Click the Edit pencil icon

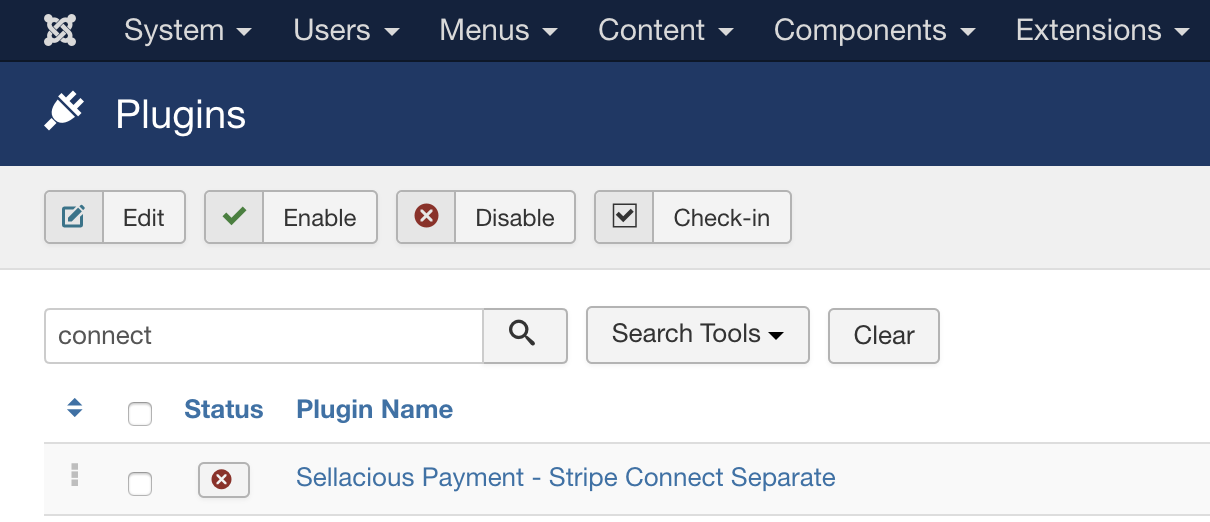[74, 217]
